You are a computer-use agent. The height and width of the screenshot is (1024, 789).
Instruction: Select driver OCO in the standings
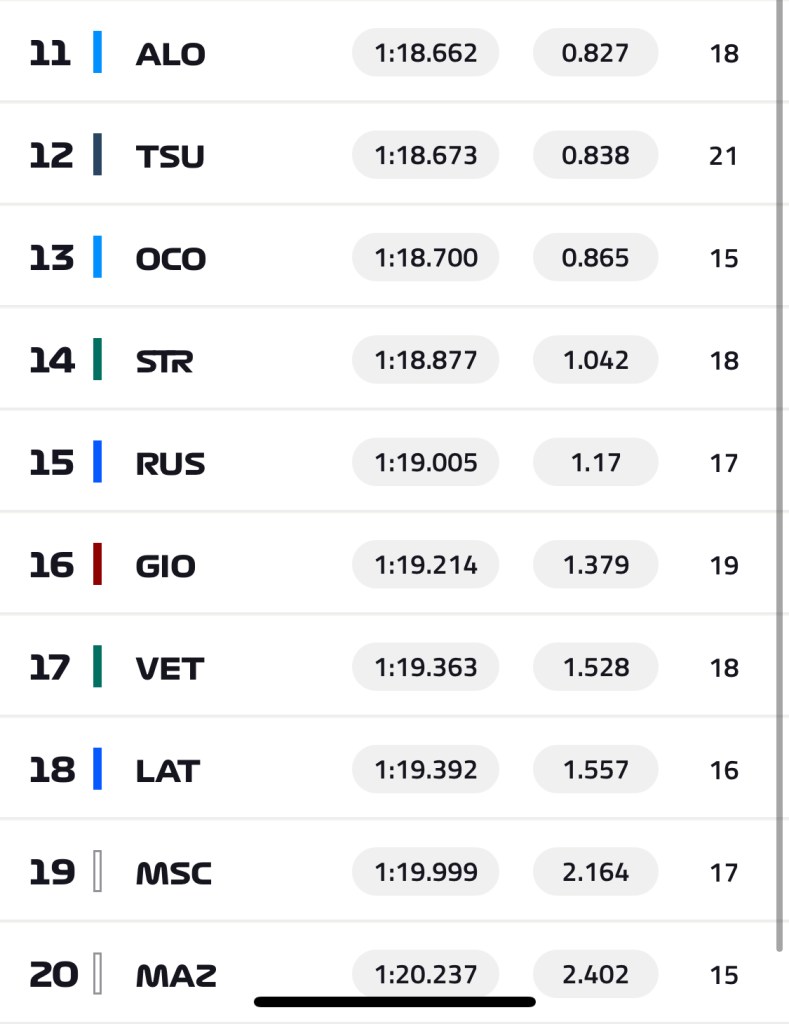tap(170, 259)
